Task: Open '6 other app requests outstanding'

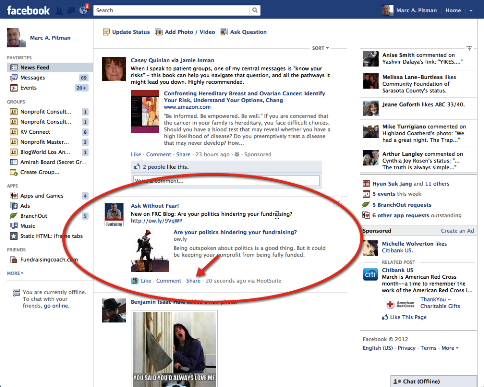Action: point(417,215)
